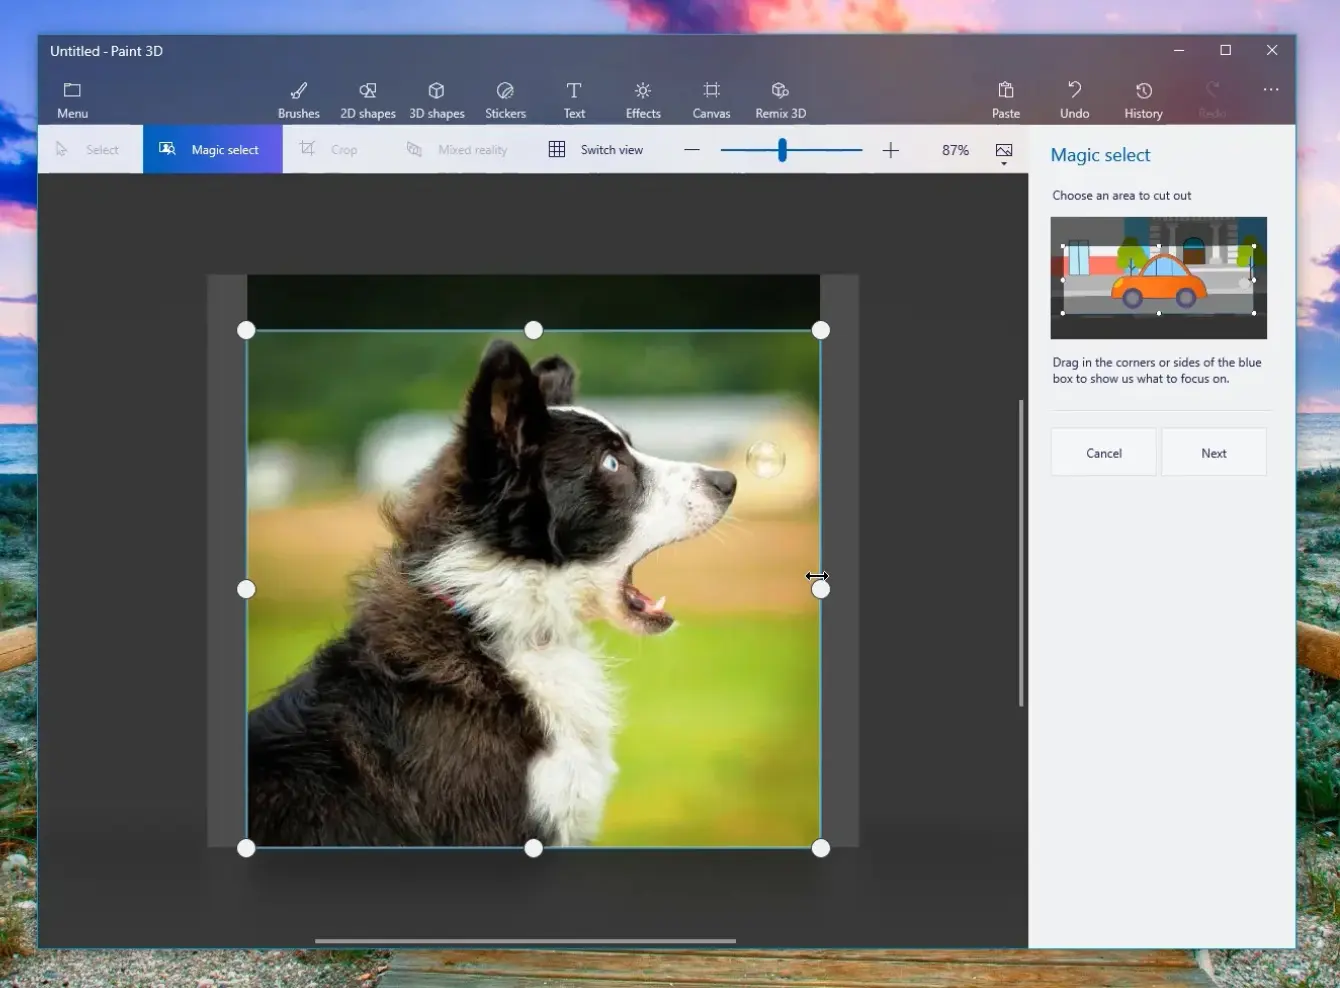
Task: Click the zoom slider handle
Action: pyautogui.click(x=782, y=150)
